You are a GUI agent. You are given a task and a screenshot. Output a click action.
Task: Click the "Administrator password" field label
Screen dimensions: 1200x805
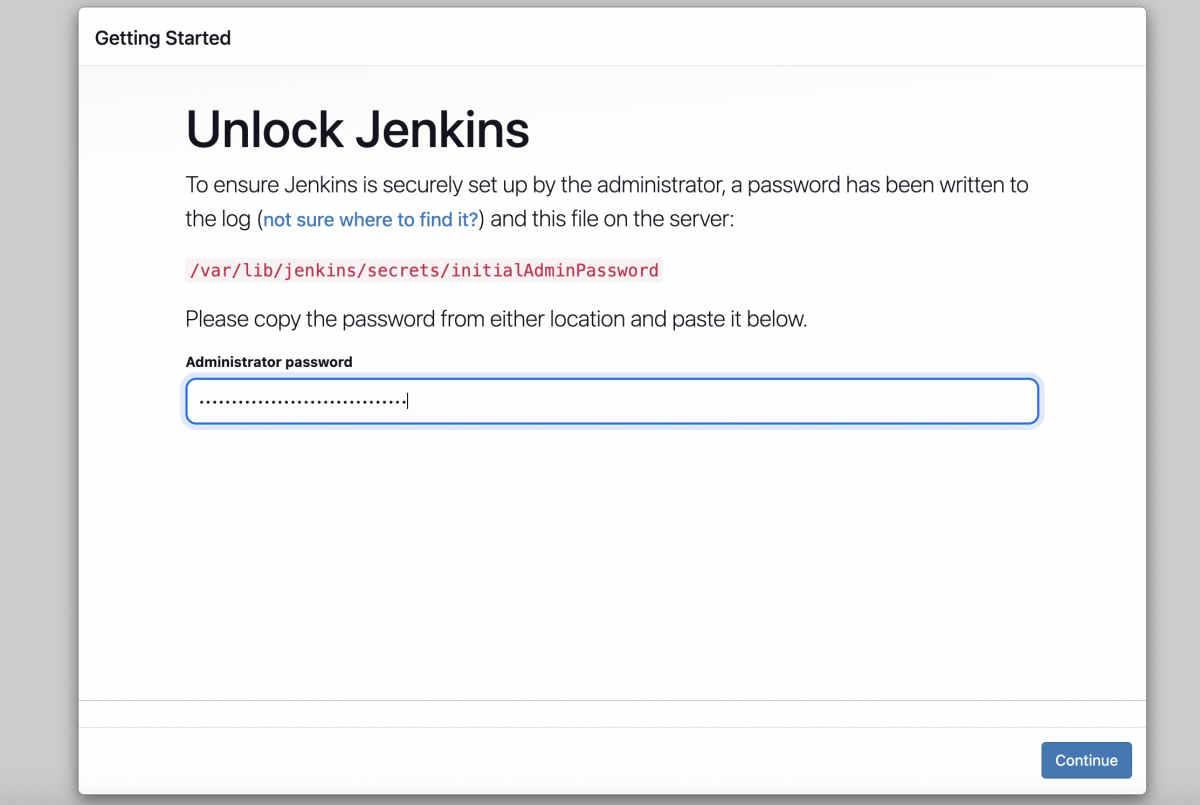click(x=269, y=362)
